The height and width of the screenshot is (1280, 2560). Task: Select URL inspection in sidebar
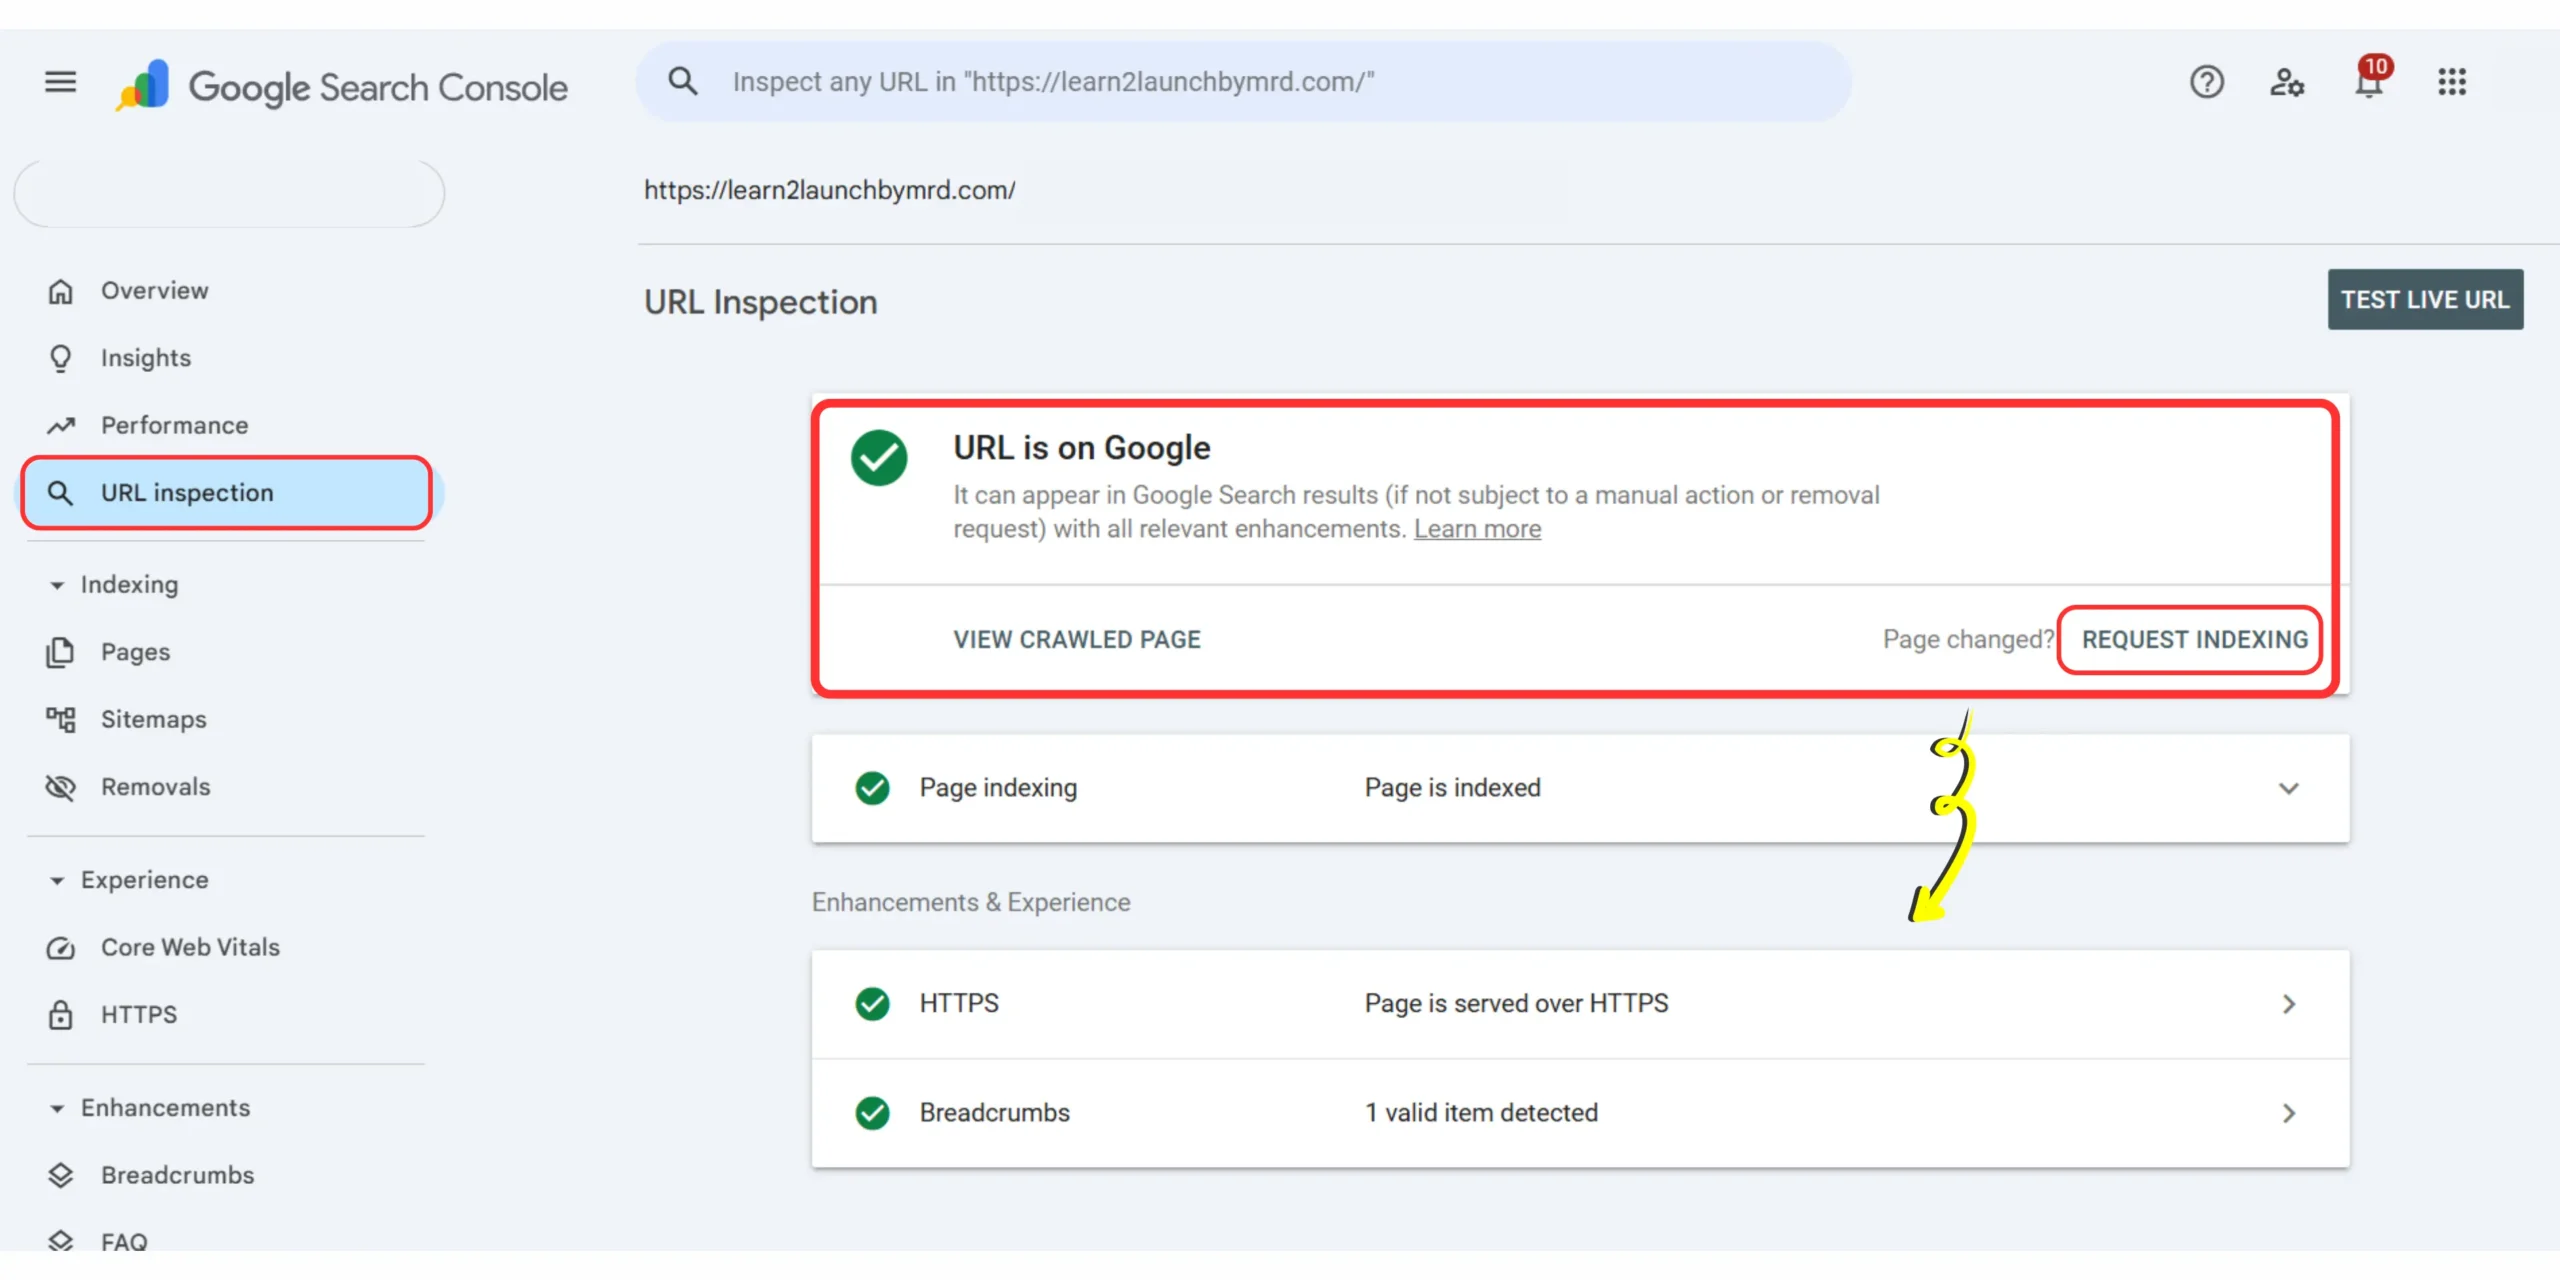tap(227, 493)
